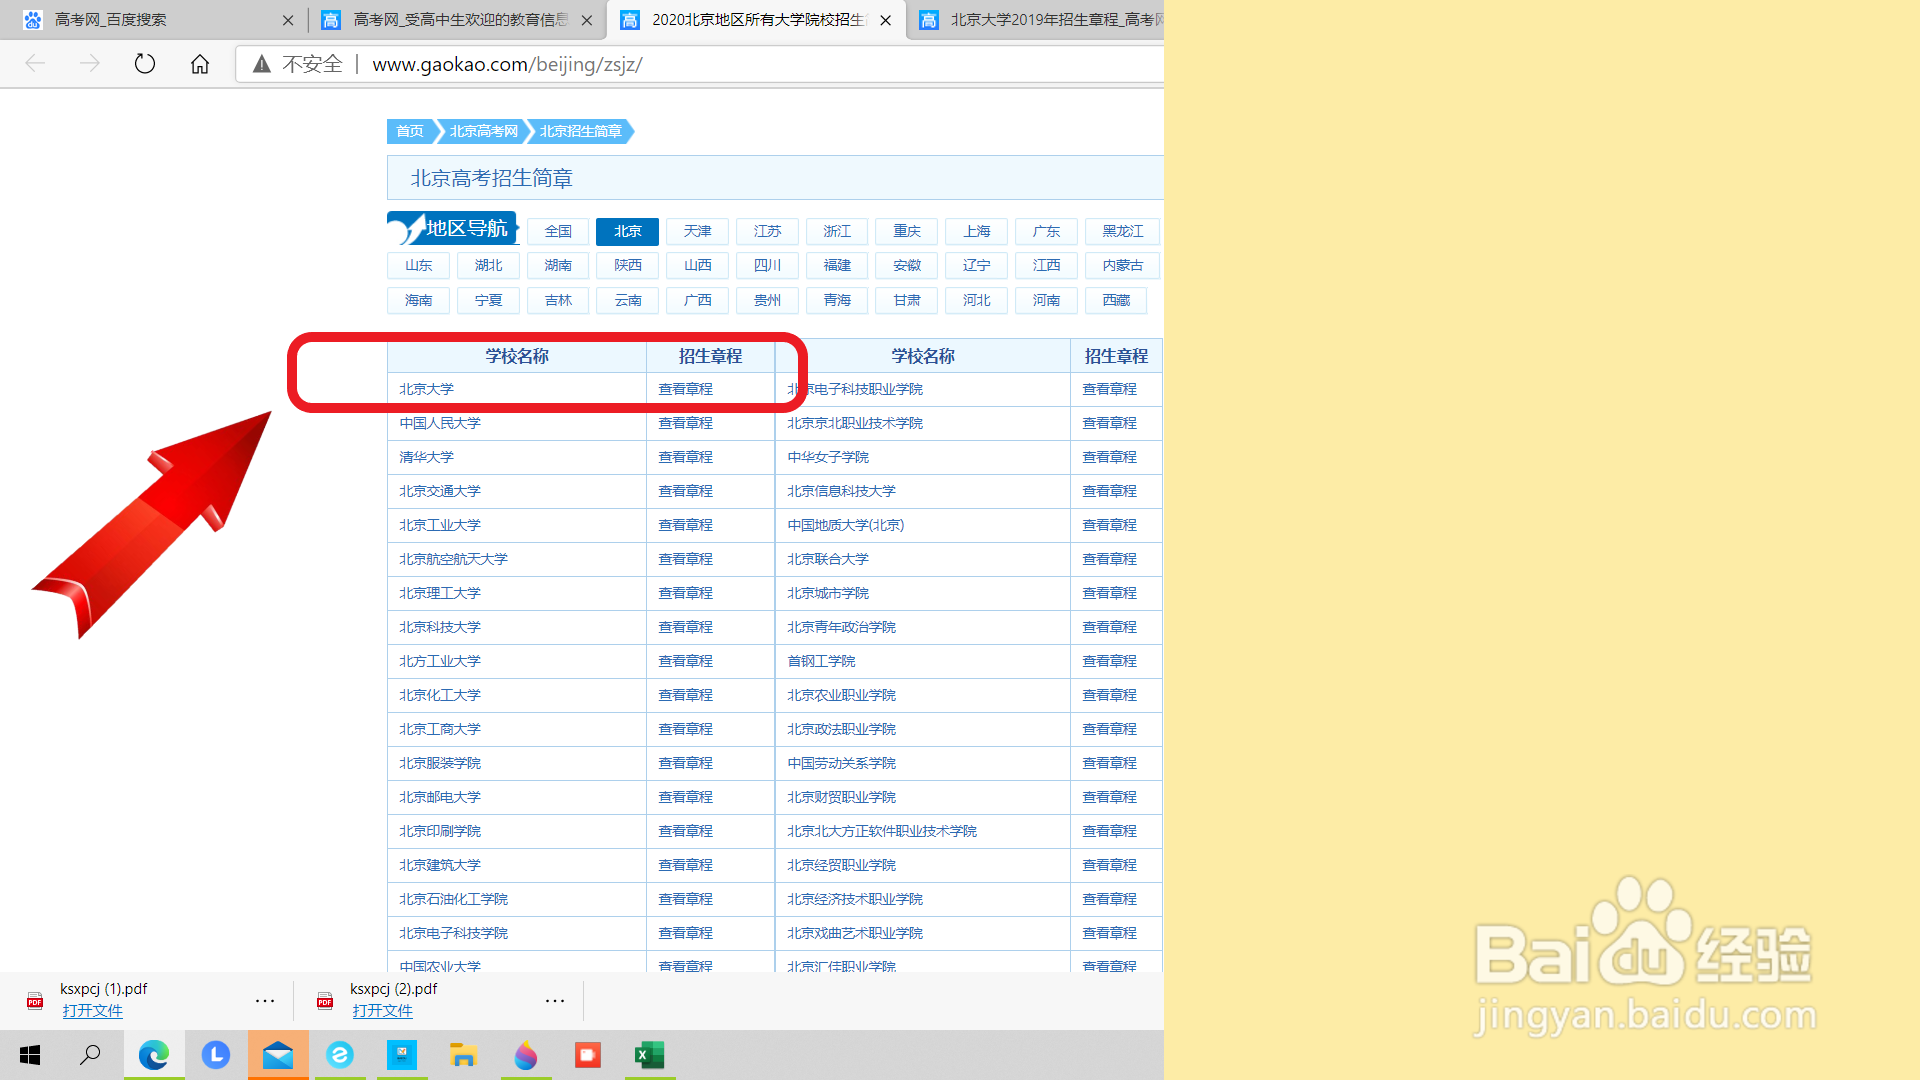Open the teal notes app in taskbar
This screenshot has width=1920, height=1080.
(402, 1055)
